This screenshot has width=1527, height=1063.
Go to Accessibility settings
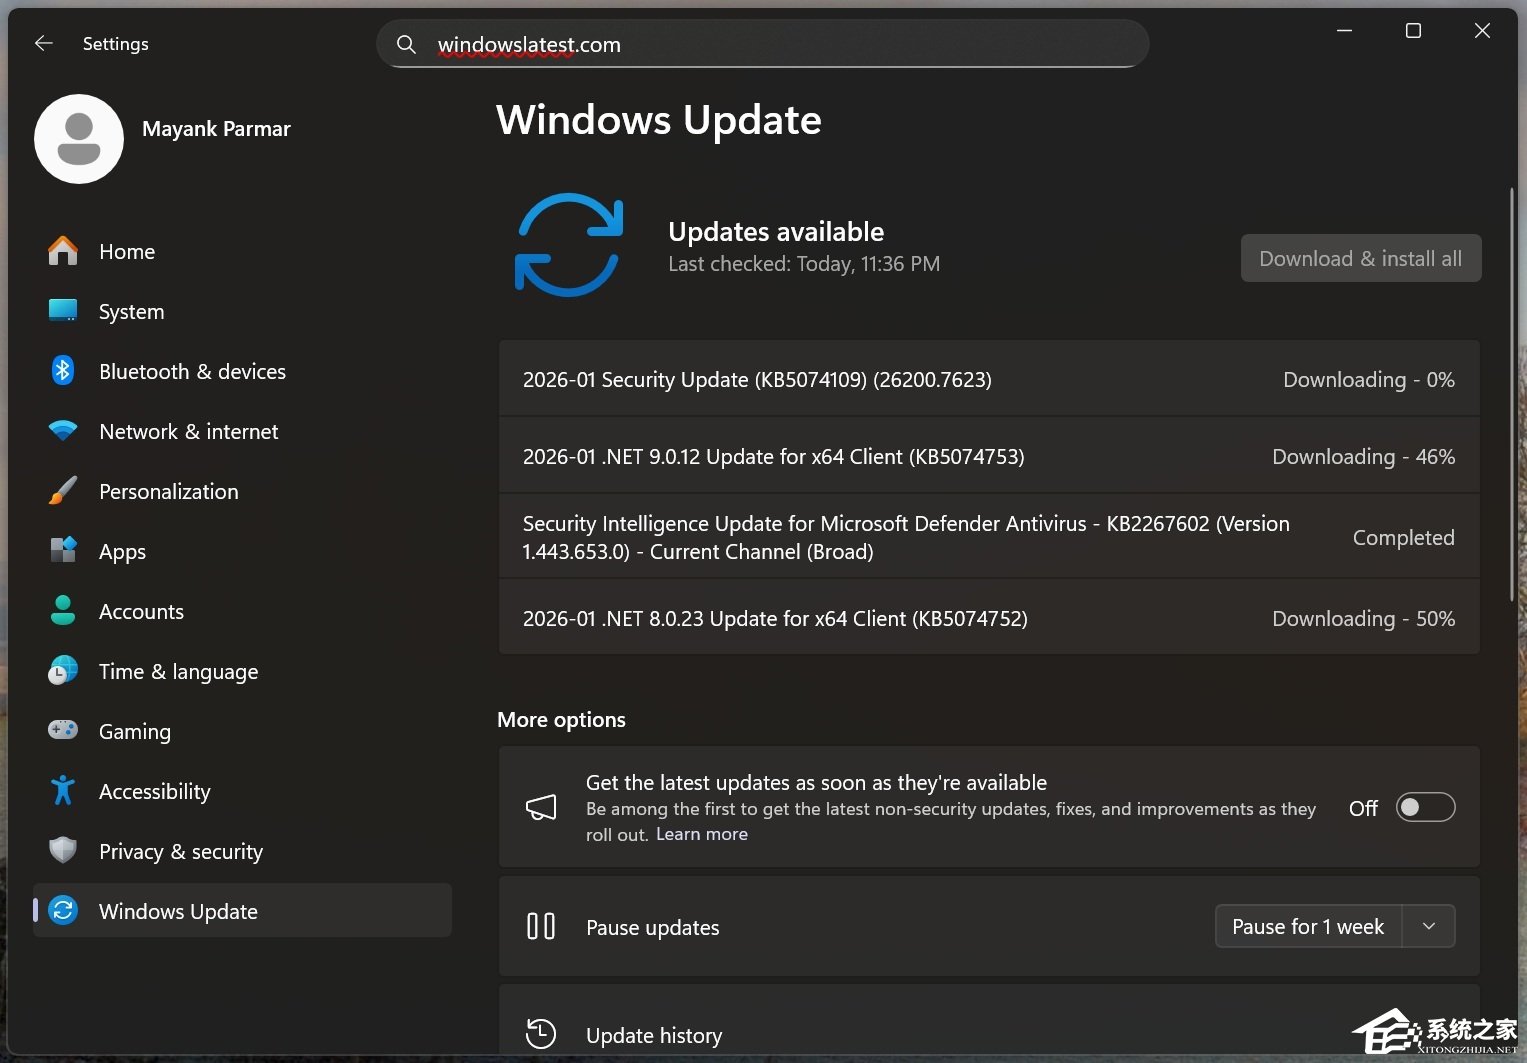(x=242, y=791)
